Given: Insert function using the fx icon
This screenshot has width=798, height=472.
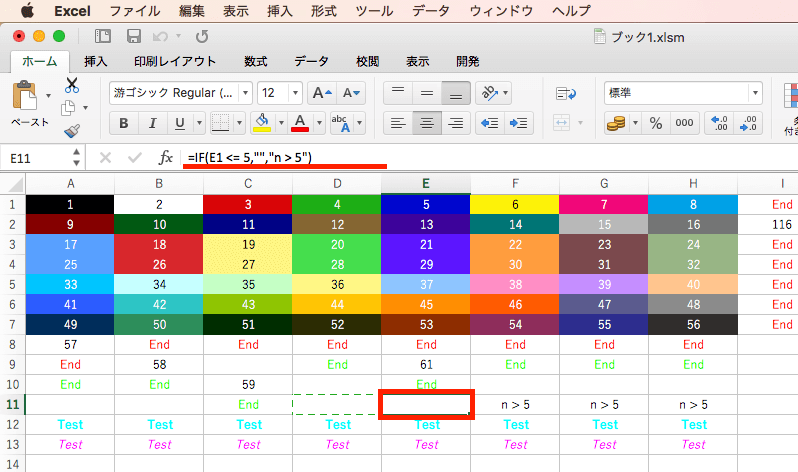Looking at the screenshot, I should [x=165, y=158].
